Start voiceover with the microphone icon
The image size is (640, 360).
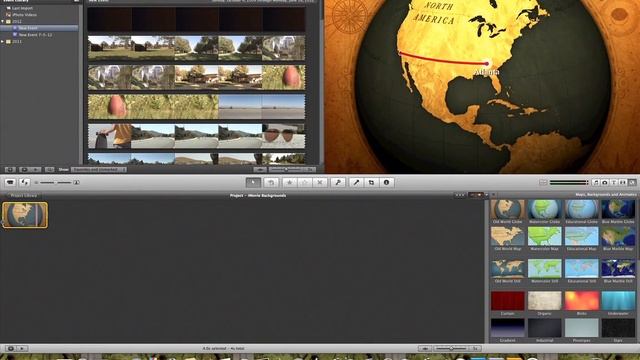(x=356, y=182)
